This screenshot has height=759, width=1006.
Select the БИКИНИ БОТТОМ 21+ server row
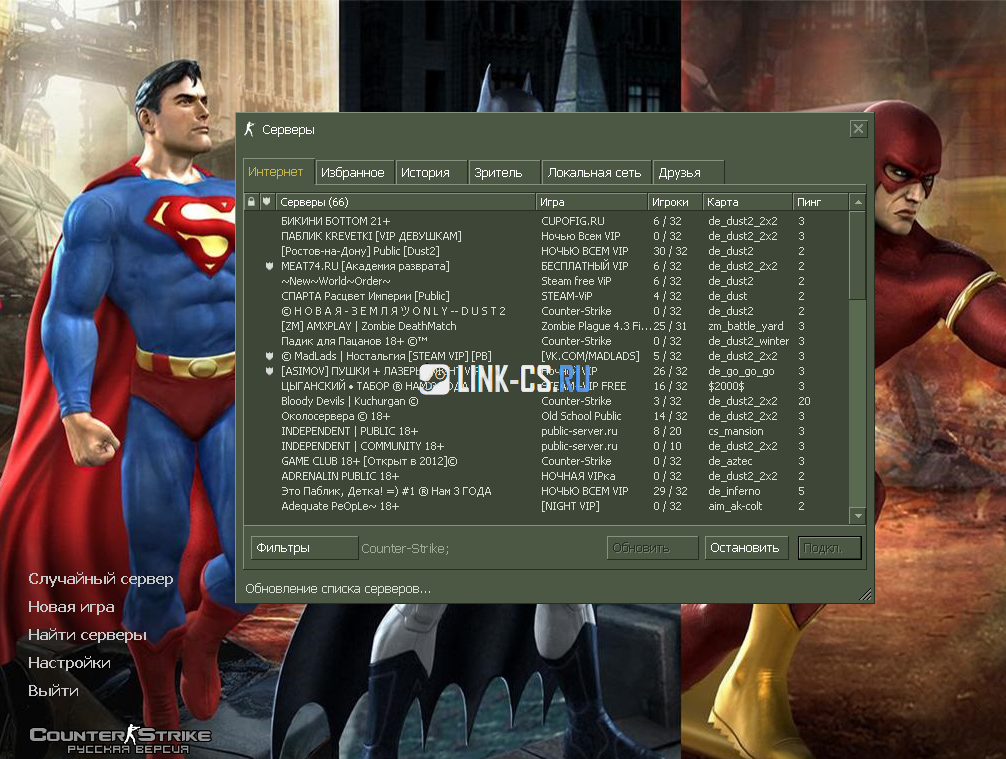coord(400,221)
